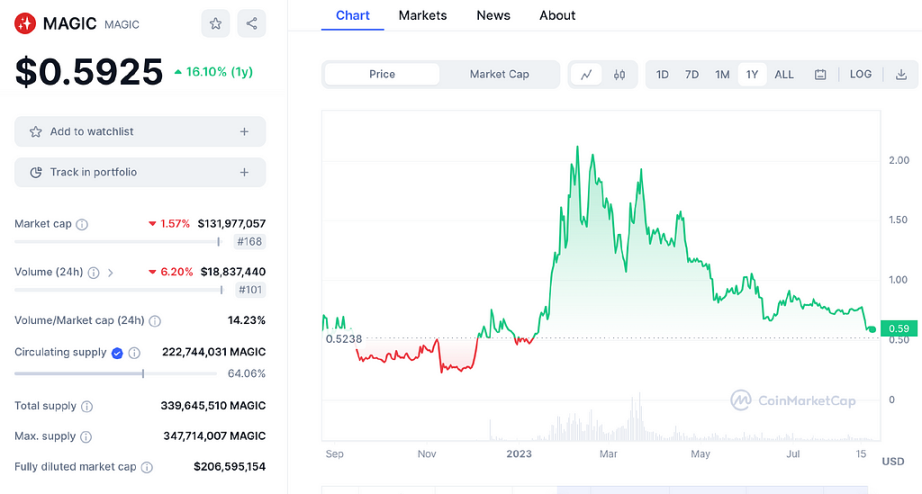
Task: Click the 14.23% volume ratio value
Action: [246, 320]
